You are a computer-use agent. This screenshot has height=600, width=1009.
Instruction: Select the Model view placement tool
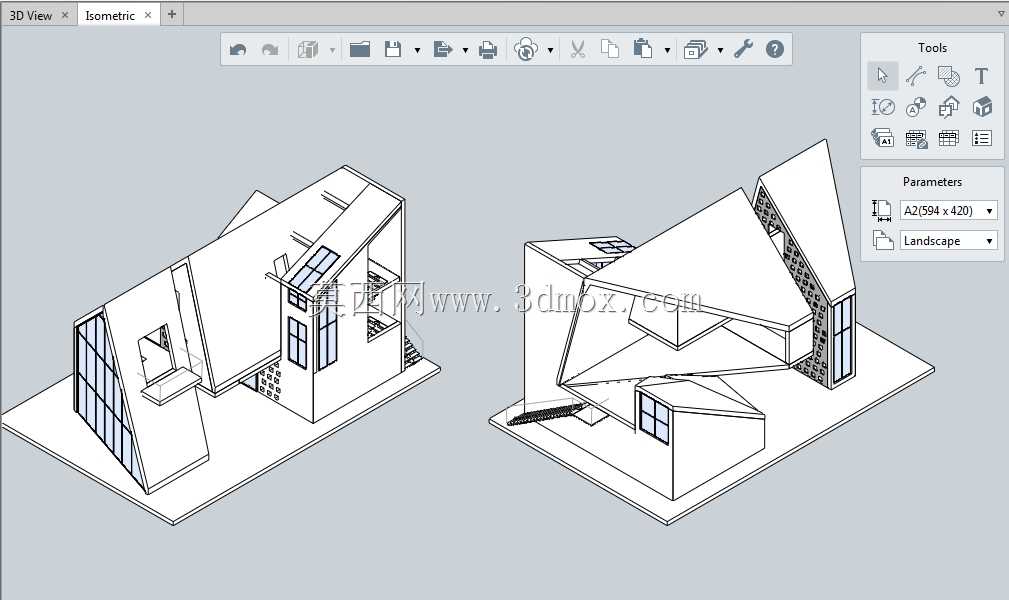tap(949, 107)
